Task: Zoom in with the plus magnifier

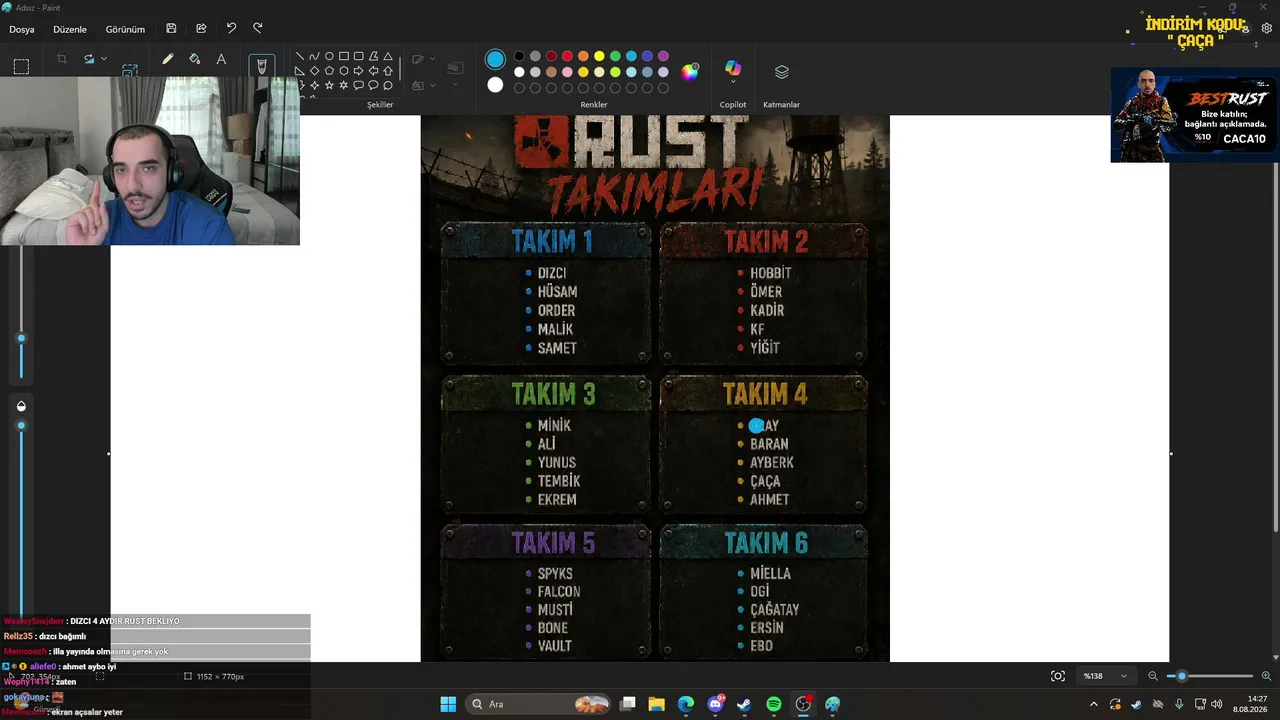Action: tap(1266, 676)
